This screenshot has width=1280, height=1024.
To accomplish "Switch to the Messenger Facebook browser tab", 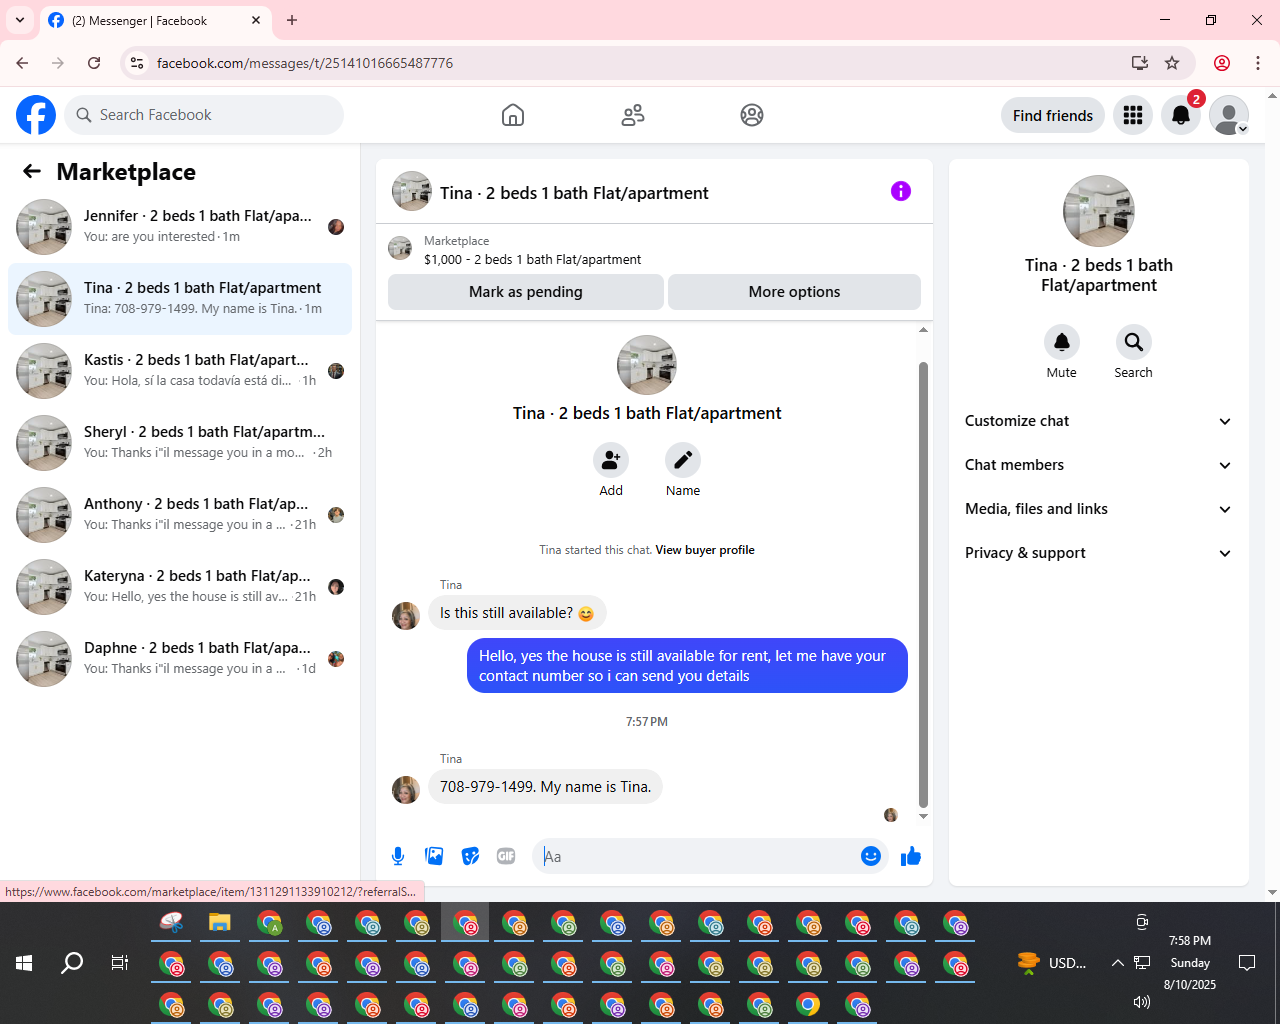I will point(155,20).
